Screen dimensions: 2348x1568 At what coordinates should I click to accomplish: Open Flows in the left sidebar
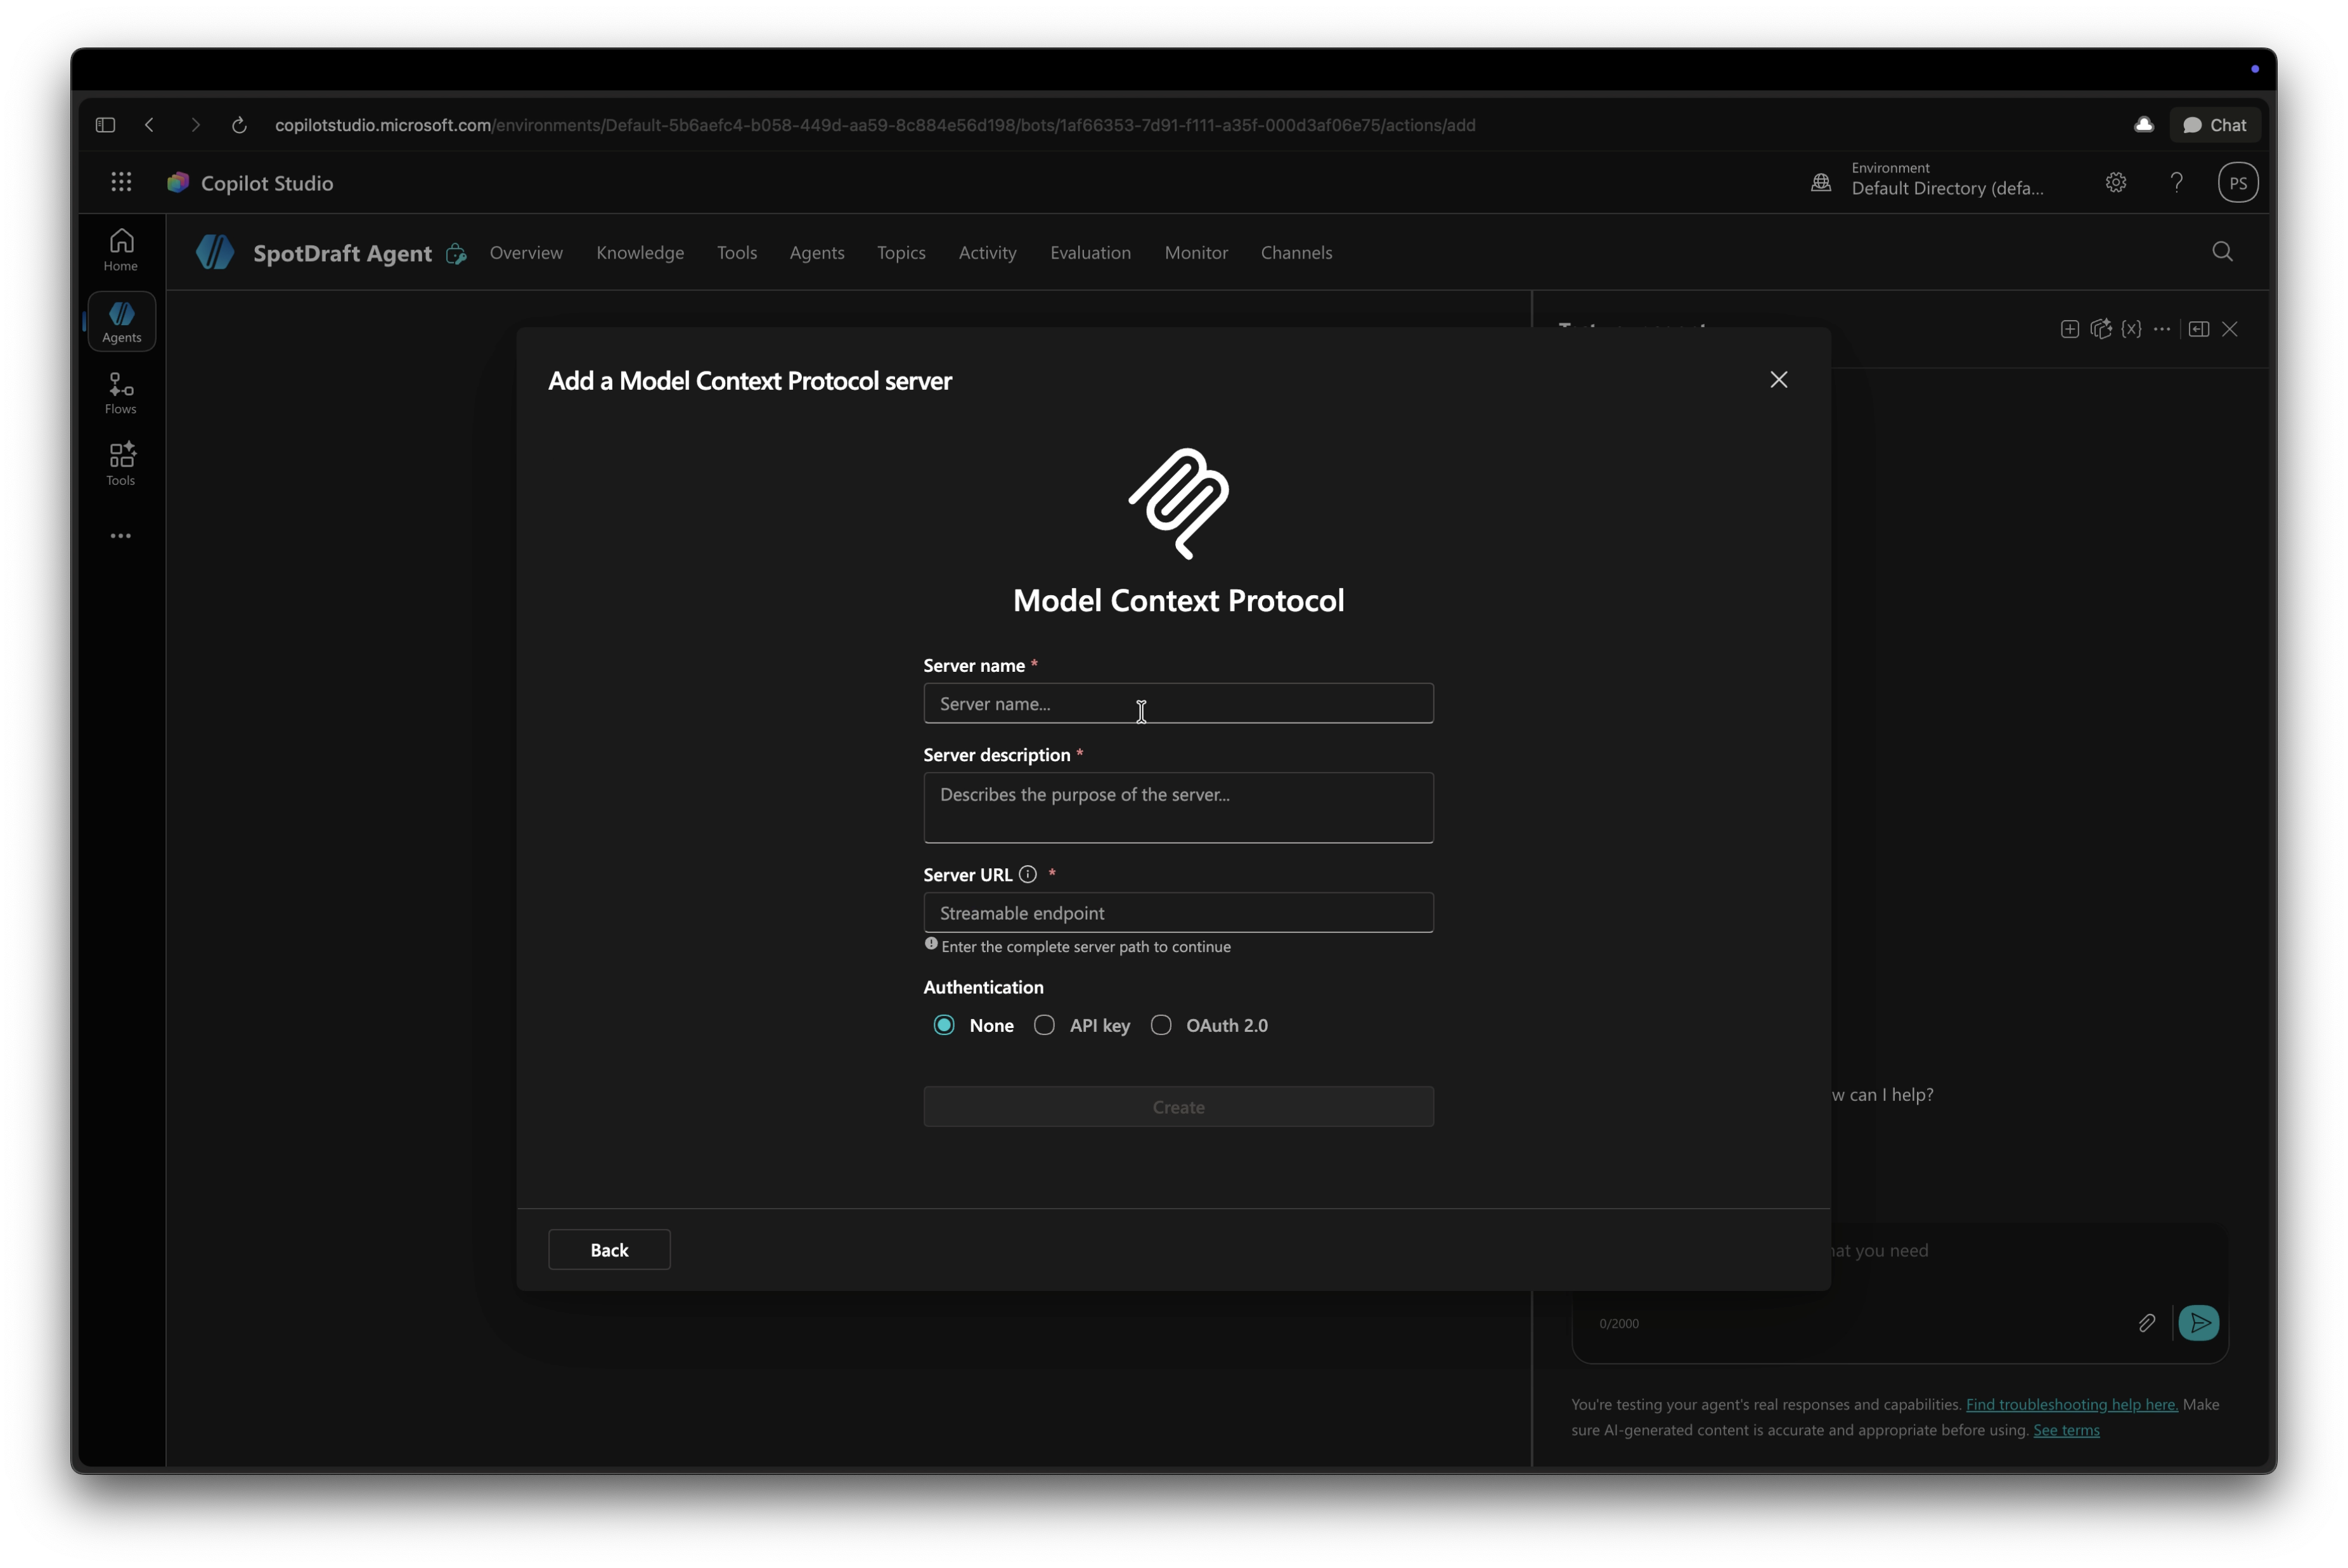coord(121,393)
